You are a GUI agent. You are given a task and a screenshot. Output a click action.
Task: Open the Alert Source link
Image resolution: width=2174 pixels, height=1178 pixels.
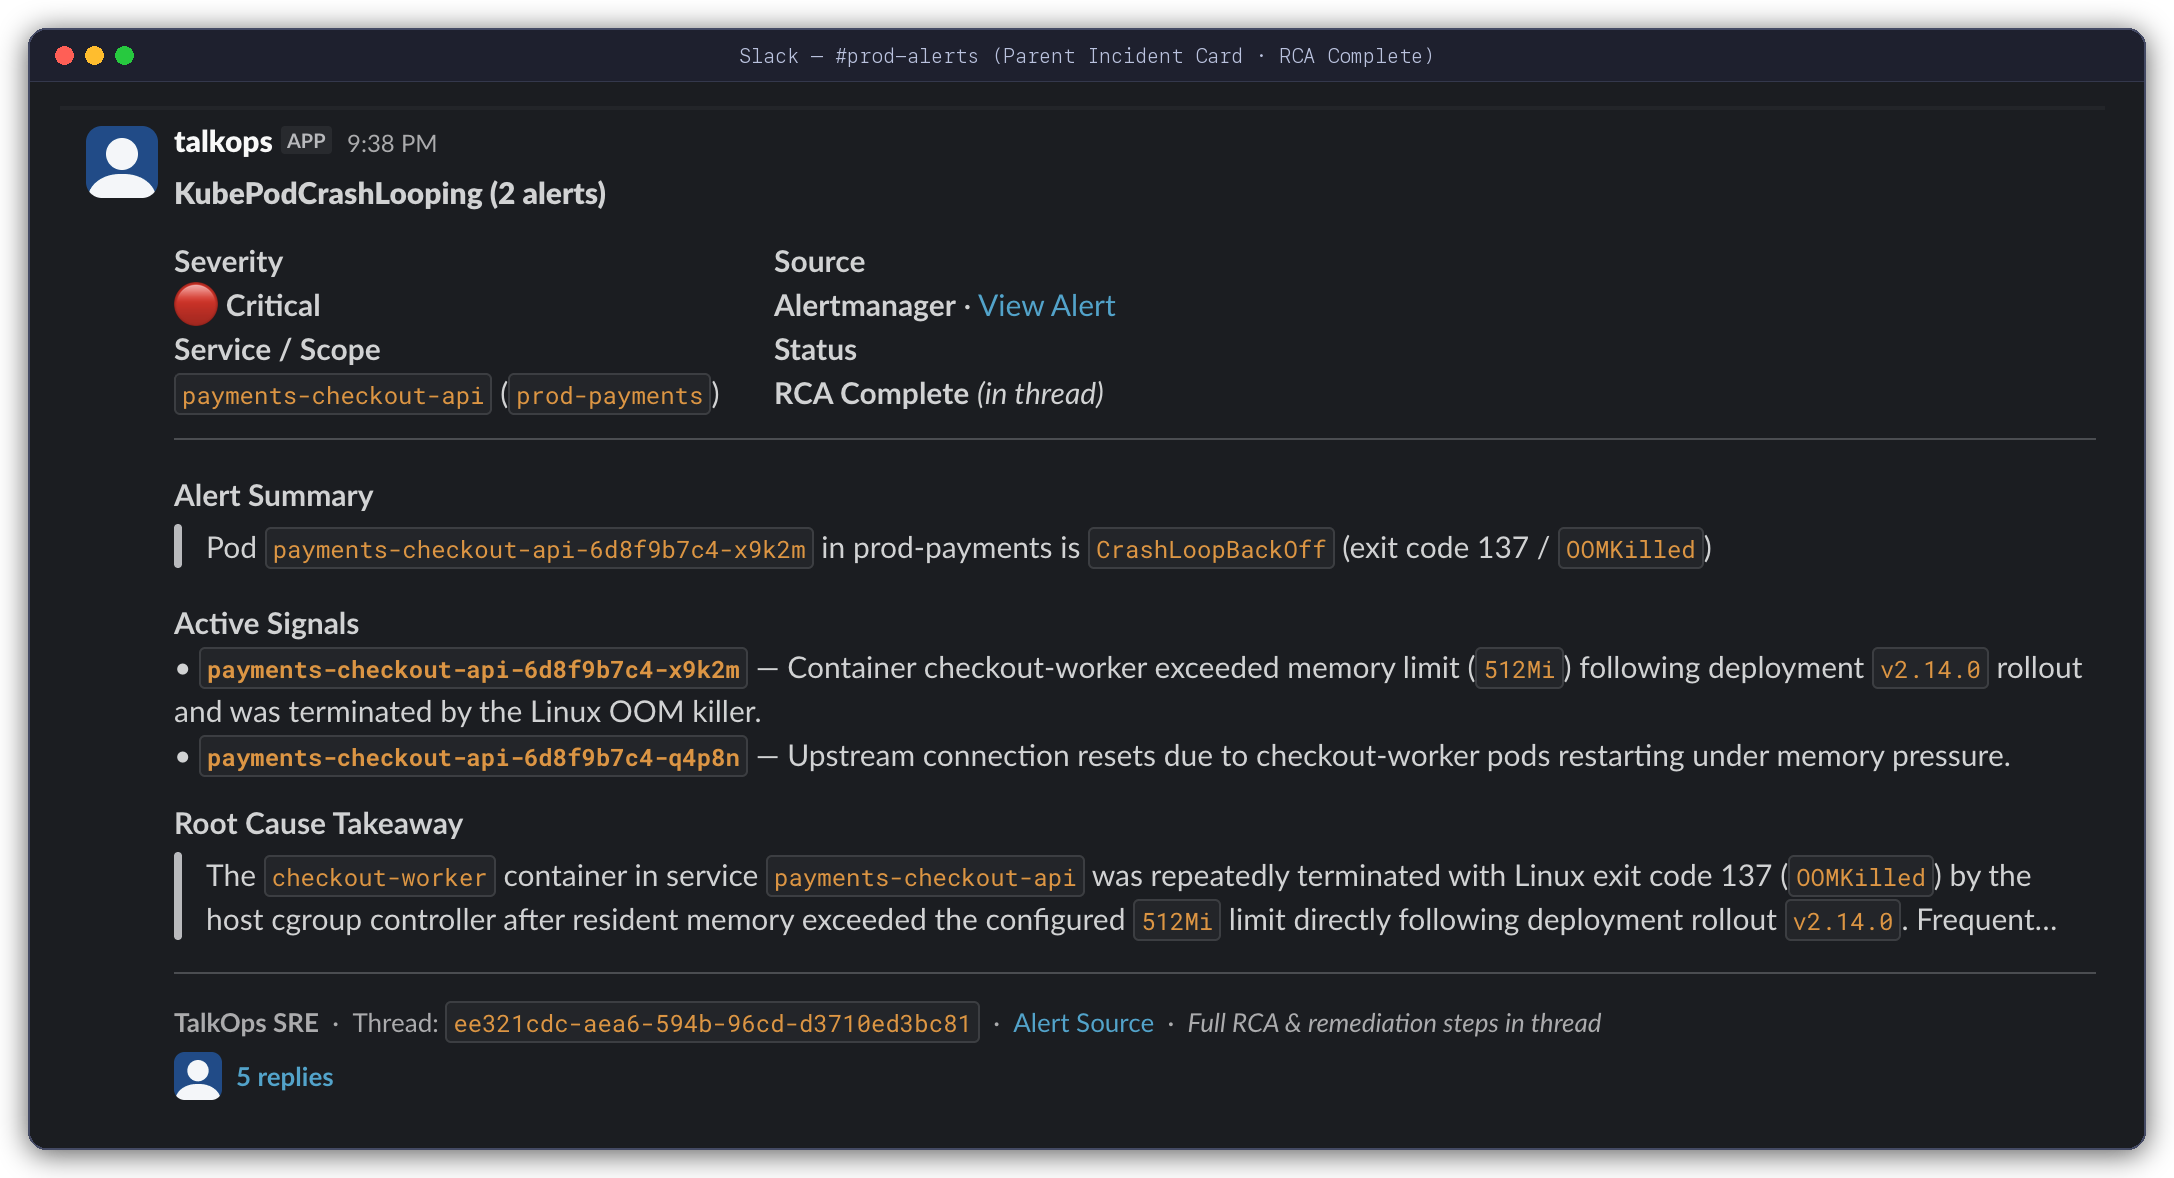(1083, 1023)
